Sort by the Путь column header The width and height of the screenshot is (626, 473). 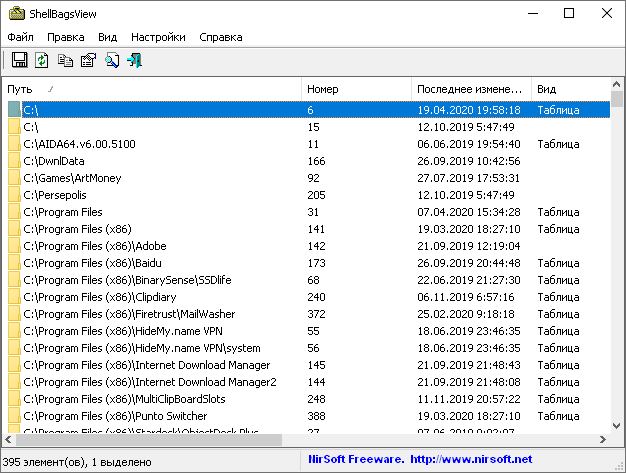click(152, 89)
